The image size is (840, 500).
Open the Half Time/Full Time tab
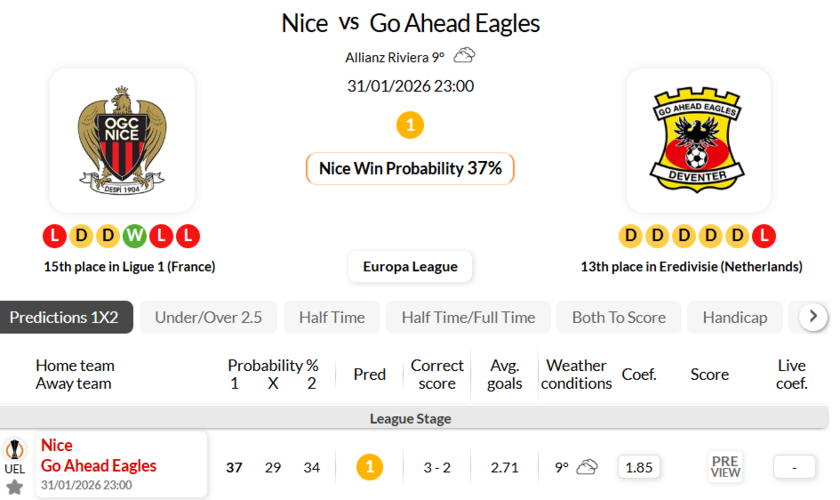(468, 318)
